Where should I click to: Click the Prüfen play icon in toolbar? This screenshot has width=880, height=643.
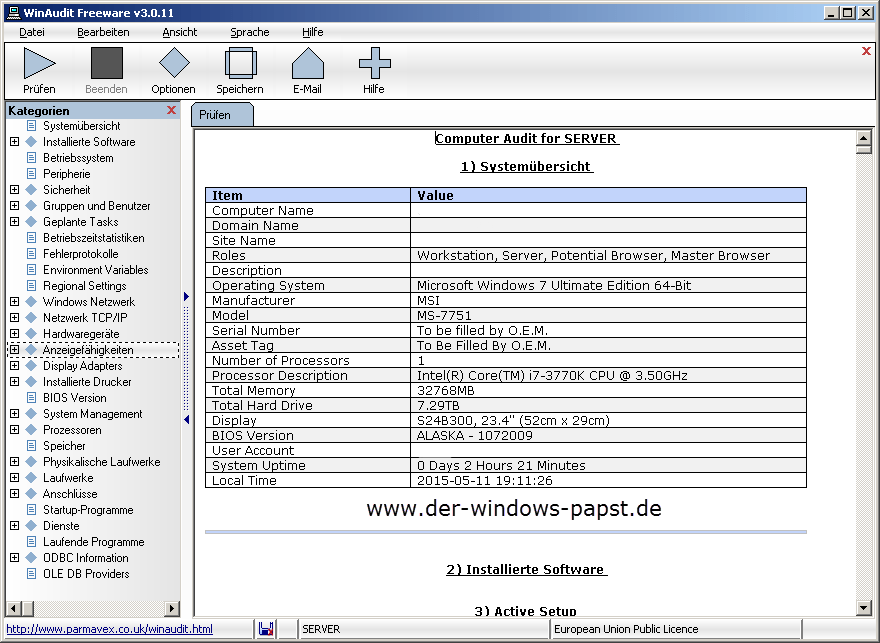39,64
